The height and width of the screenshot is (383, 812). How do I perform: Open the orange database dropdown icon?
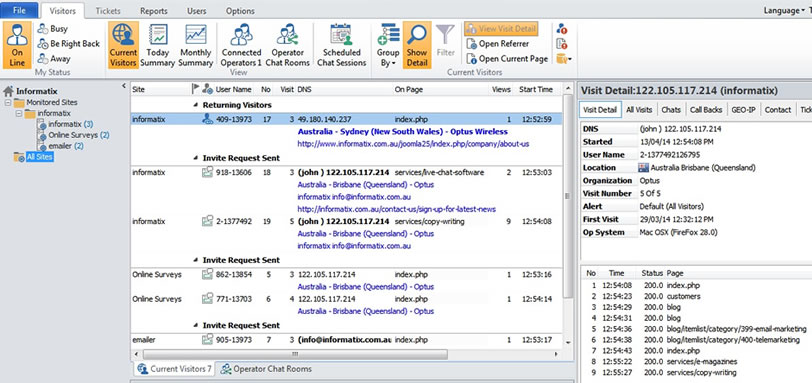(x=563, y=59)
